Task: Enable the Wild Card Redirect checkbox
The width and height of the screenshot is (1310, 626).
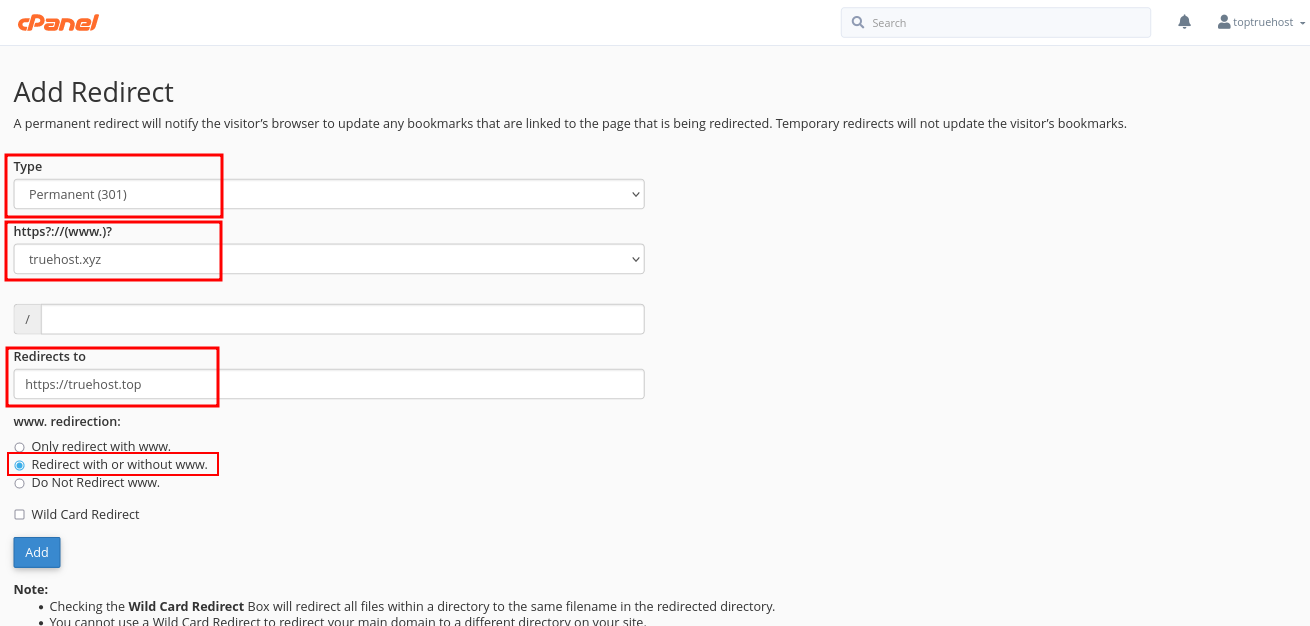Action: click(x=19, y=514)
